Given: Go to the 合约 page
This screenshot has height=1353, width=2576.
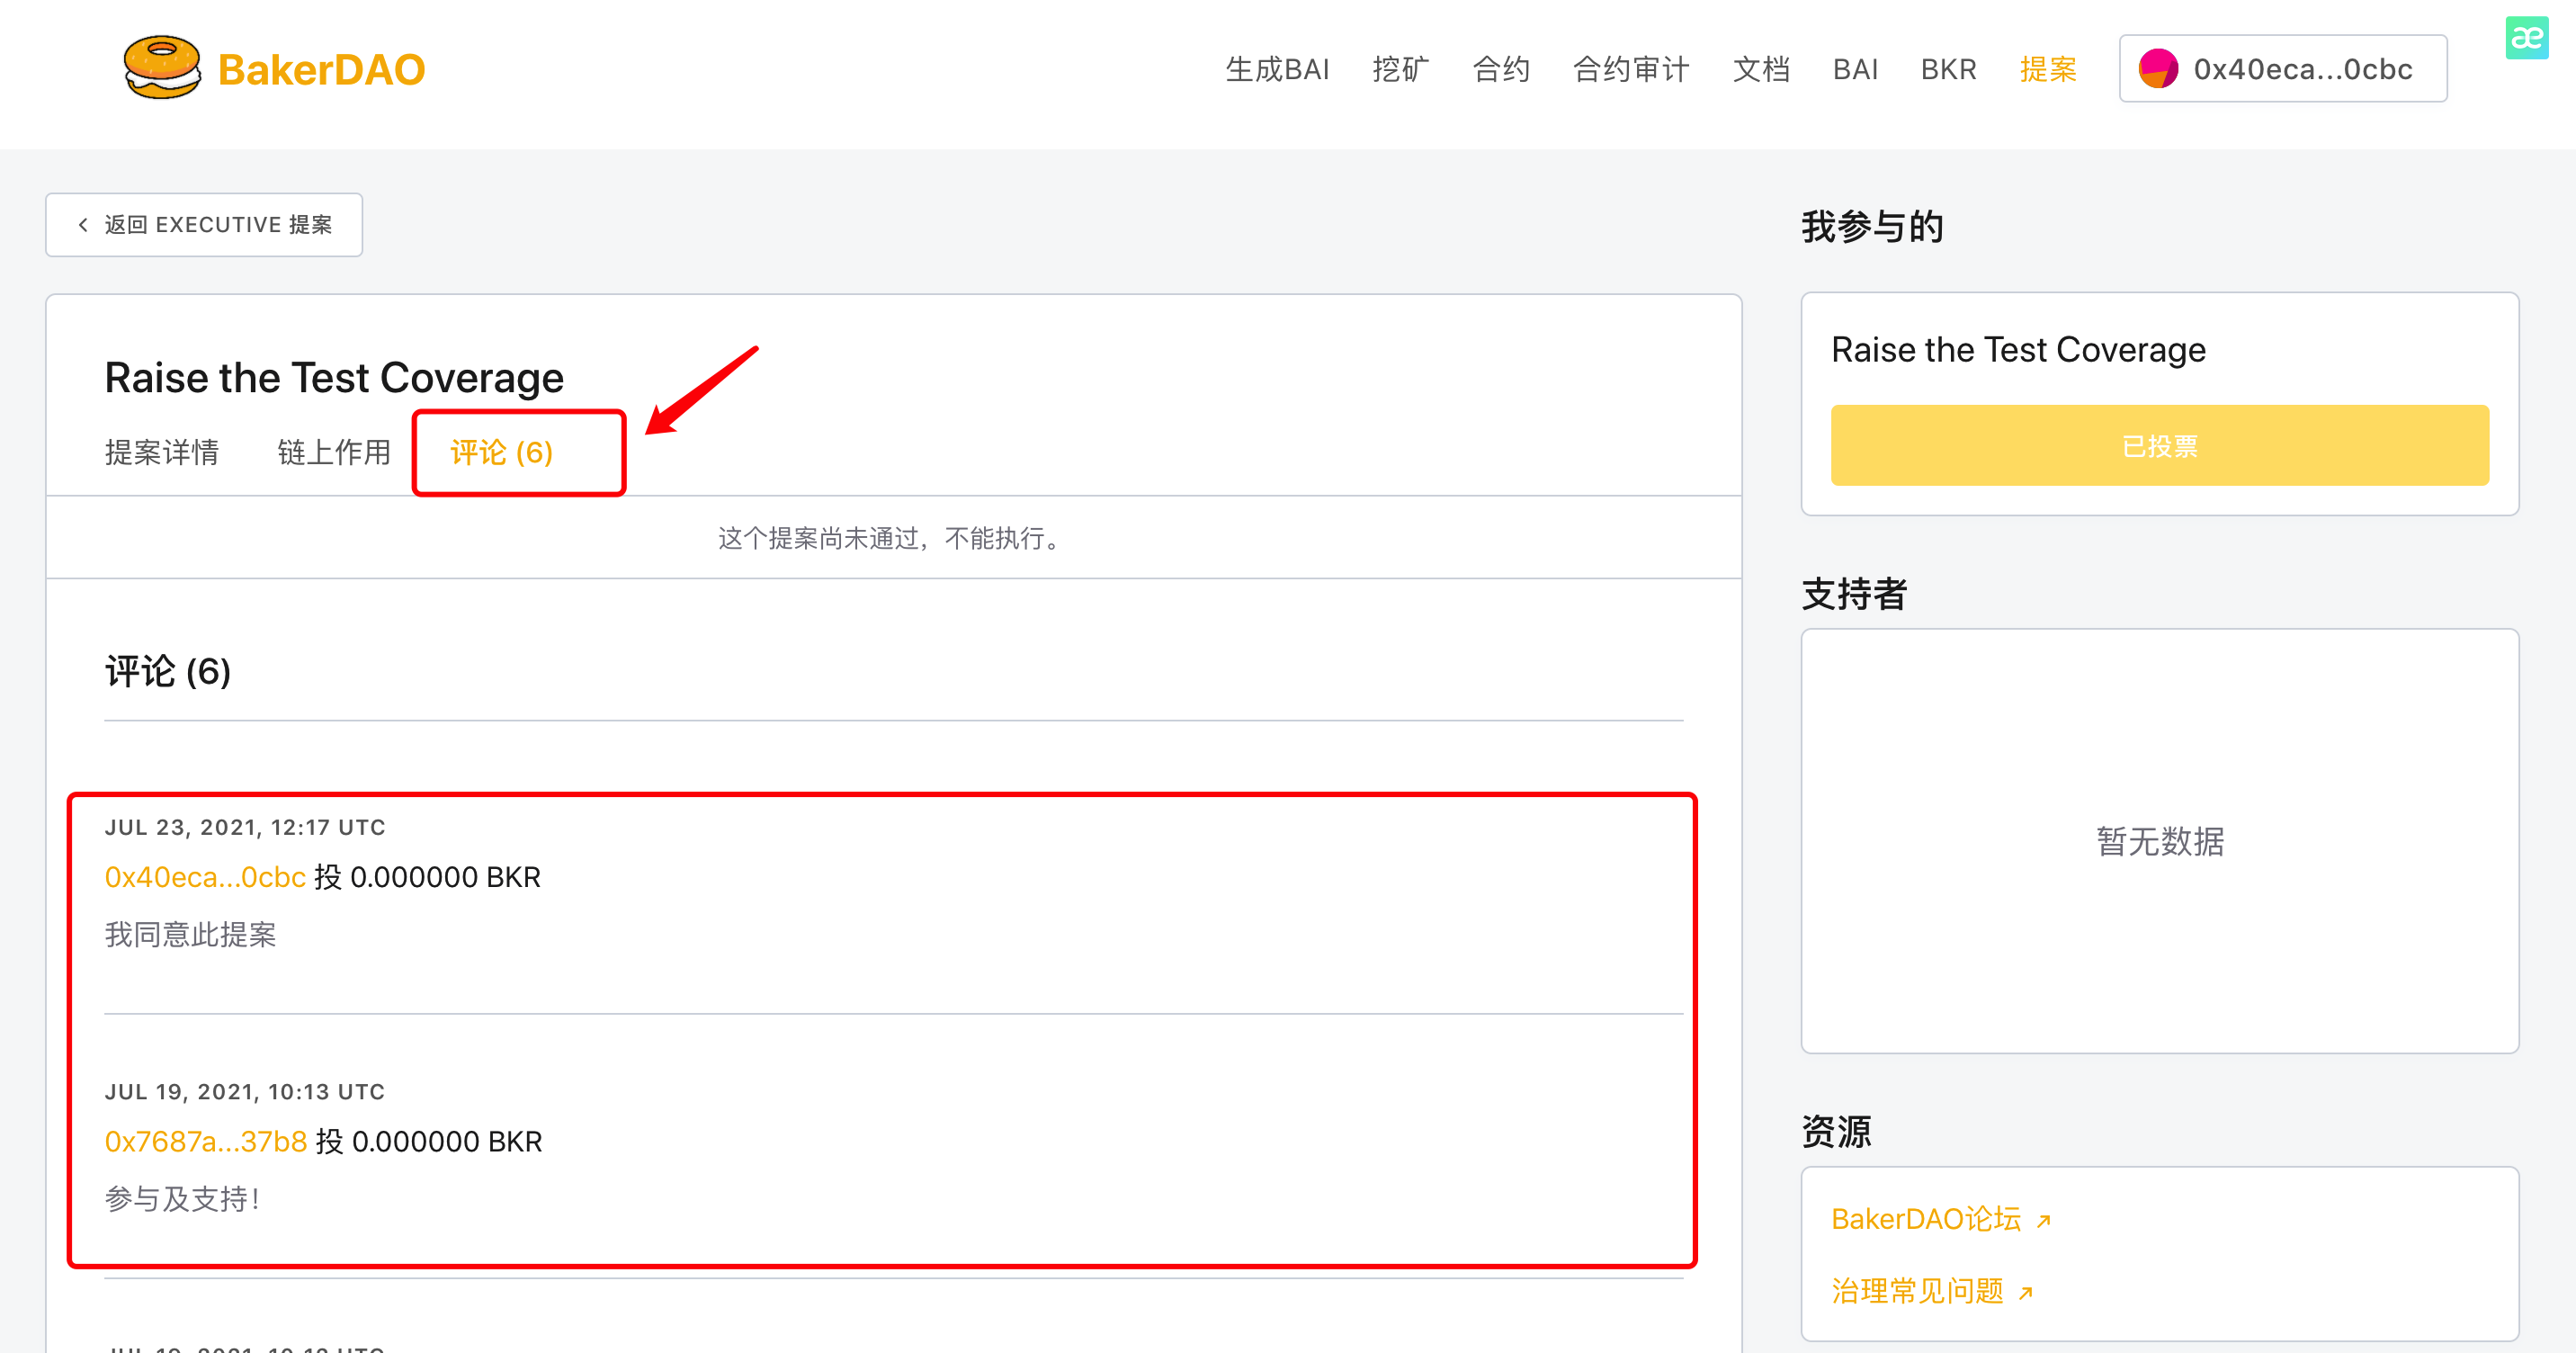Looking at the screenshot, I should coord(1501,69).
